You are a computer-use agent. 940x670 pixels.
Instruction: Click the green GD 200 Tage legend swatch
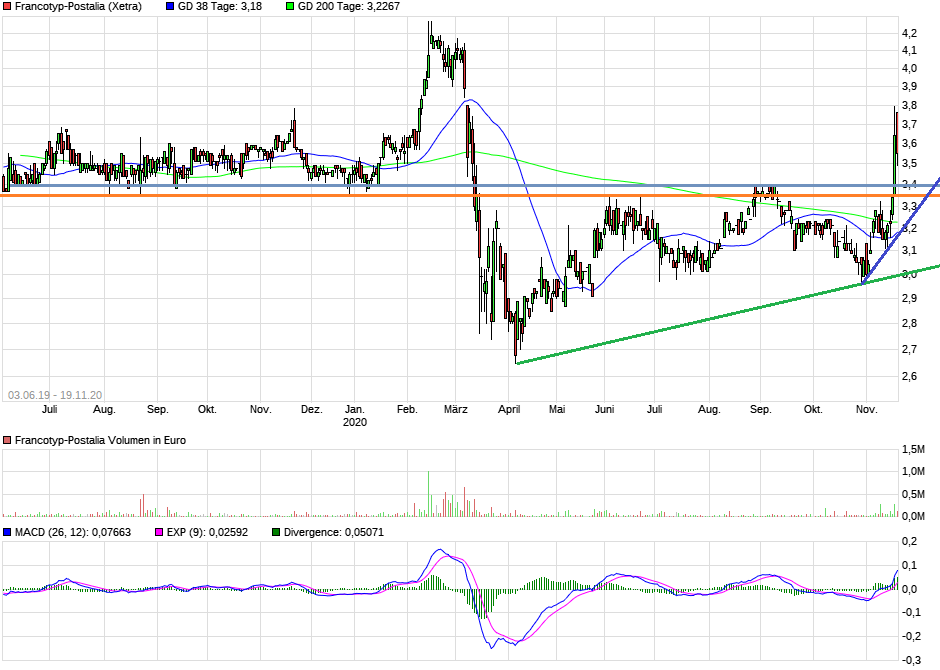(x=290, y=7)
